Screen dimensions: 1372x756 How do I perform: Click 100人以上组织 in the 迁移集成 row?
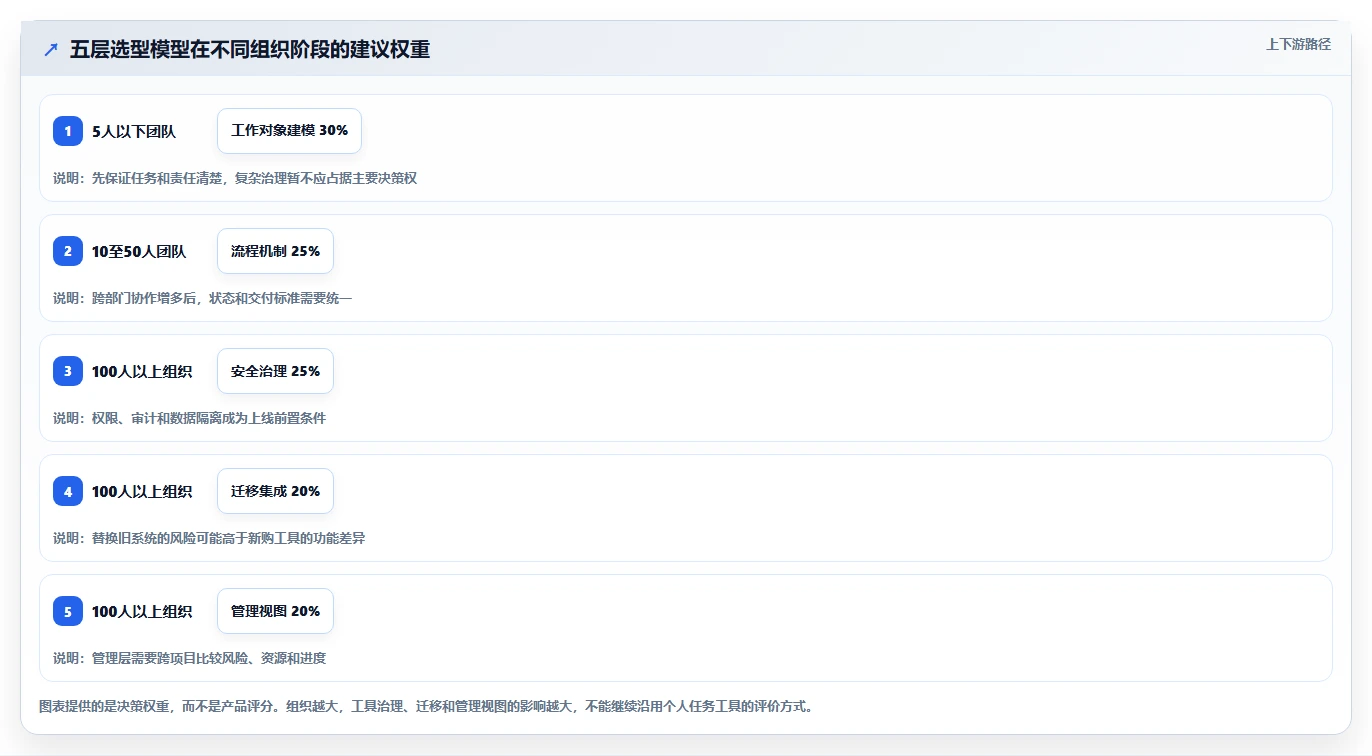pyautogui.click(x=142, y=491)
